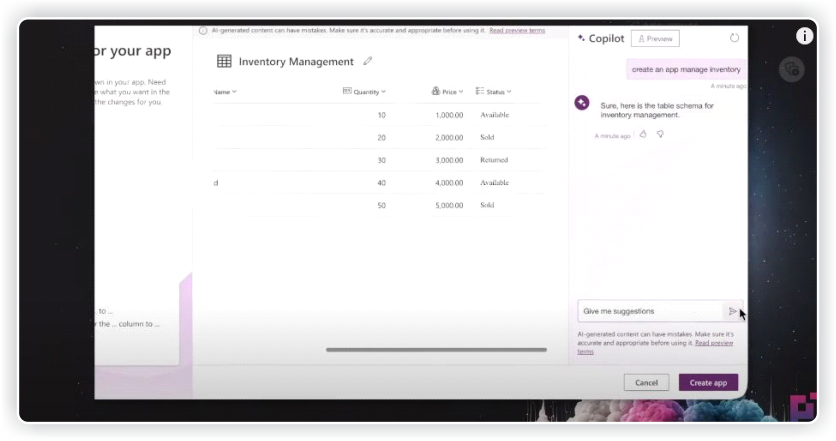This screenshot has height=441, width=836.
Task: Open the Quantity column dropdown
Action: [x=383, y=92]
